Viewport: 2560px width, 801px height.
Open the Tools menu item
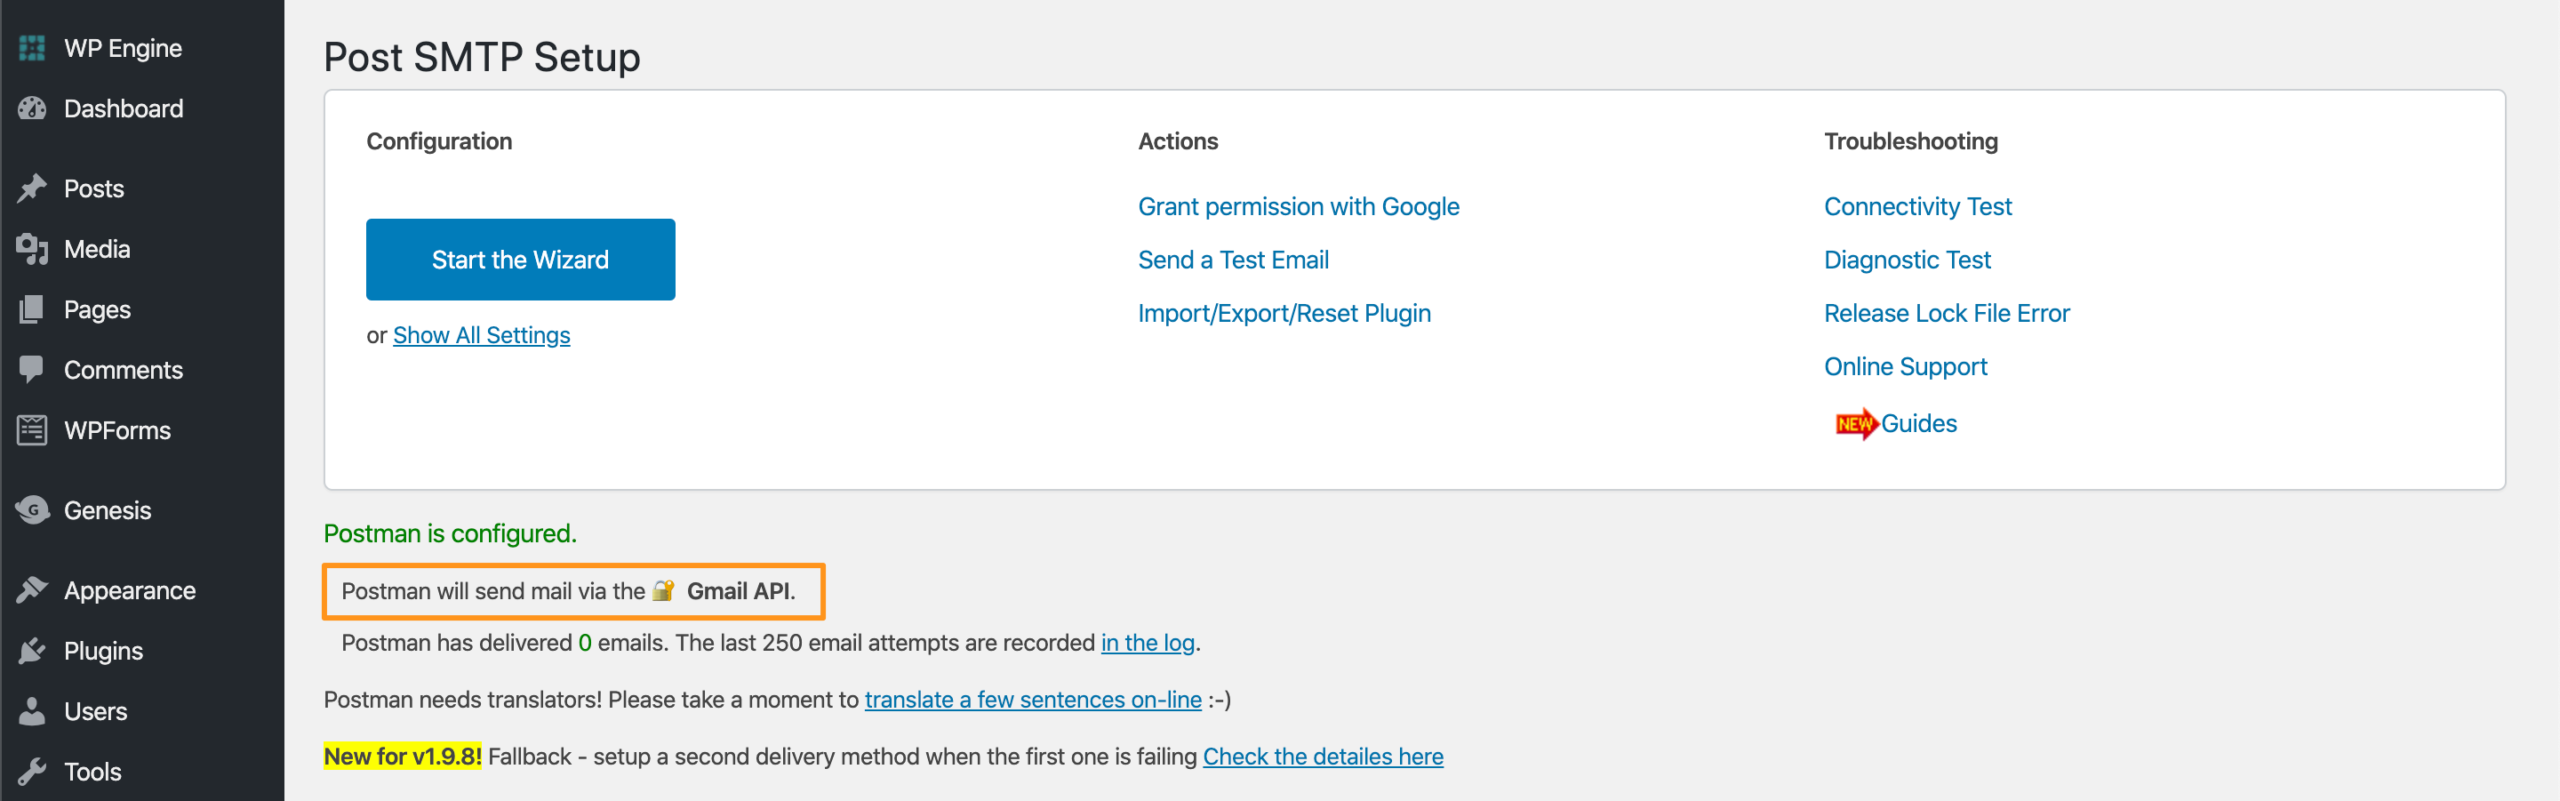tap(92, 772)
